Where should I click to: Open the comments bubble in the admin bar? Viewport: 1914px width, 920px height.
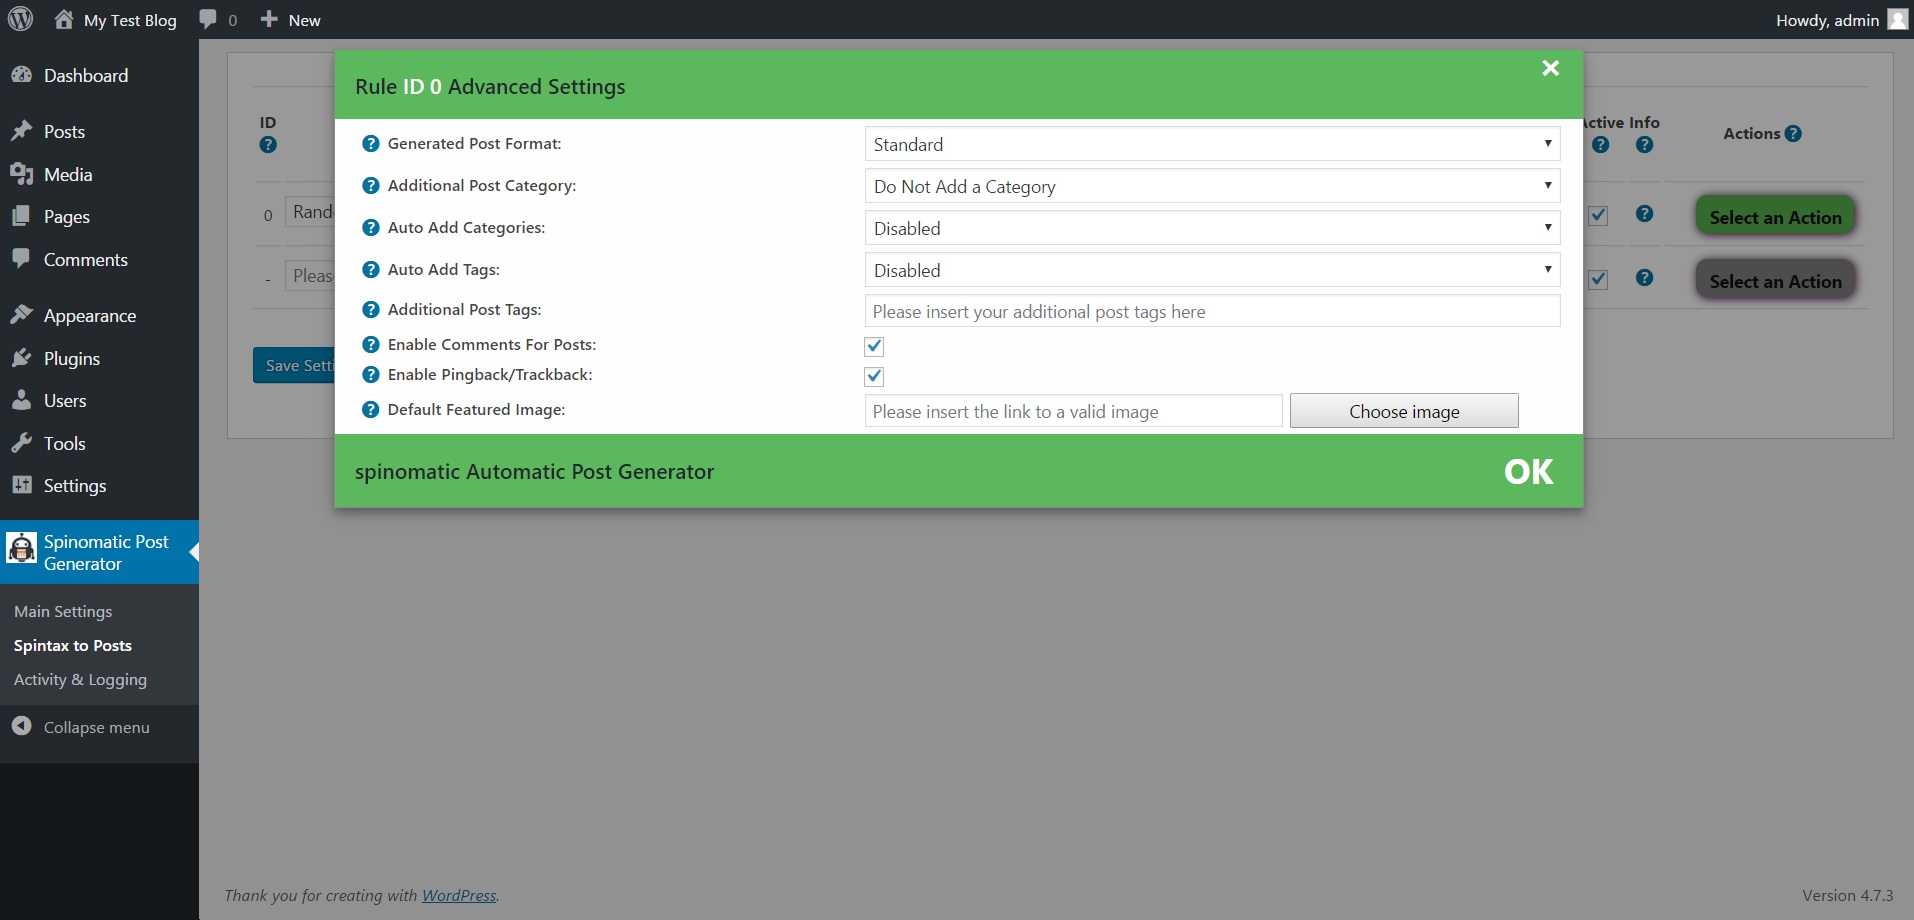pyautogui.click(x=207, y=19)
